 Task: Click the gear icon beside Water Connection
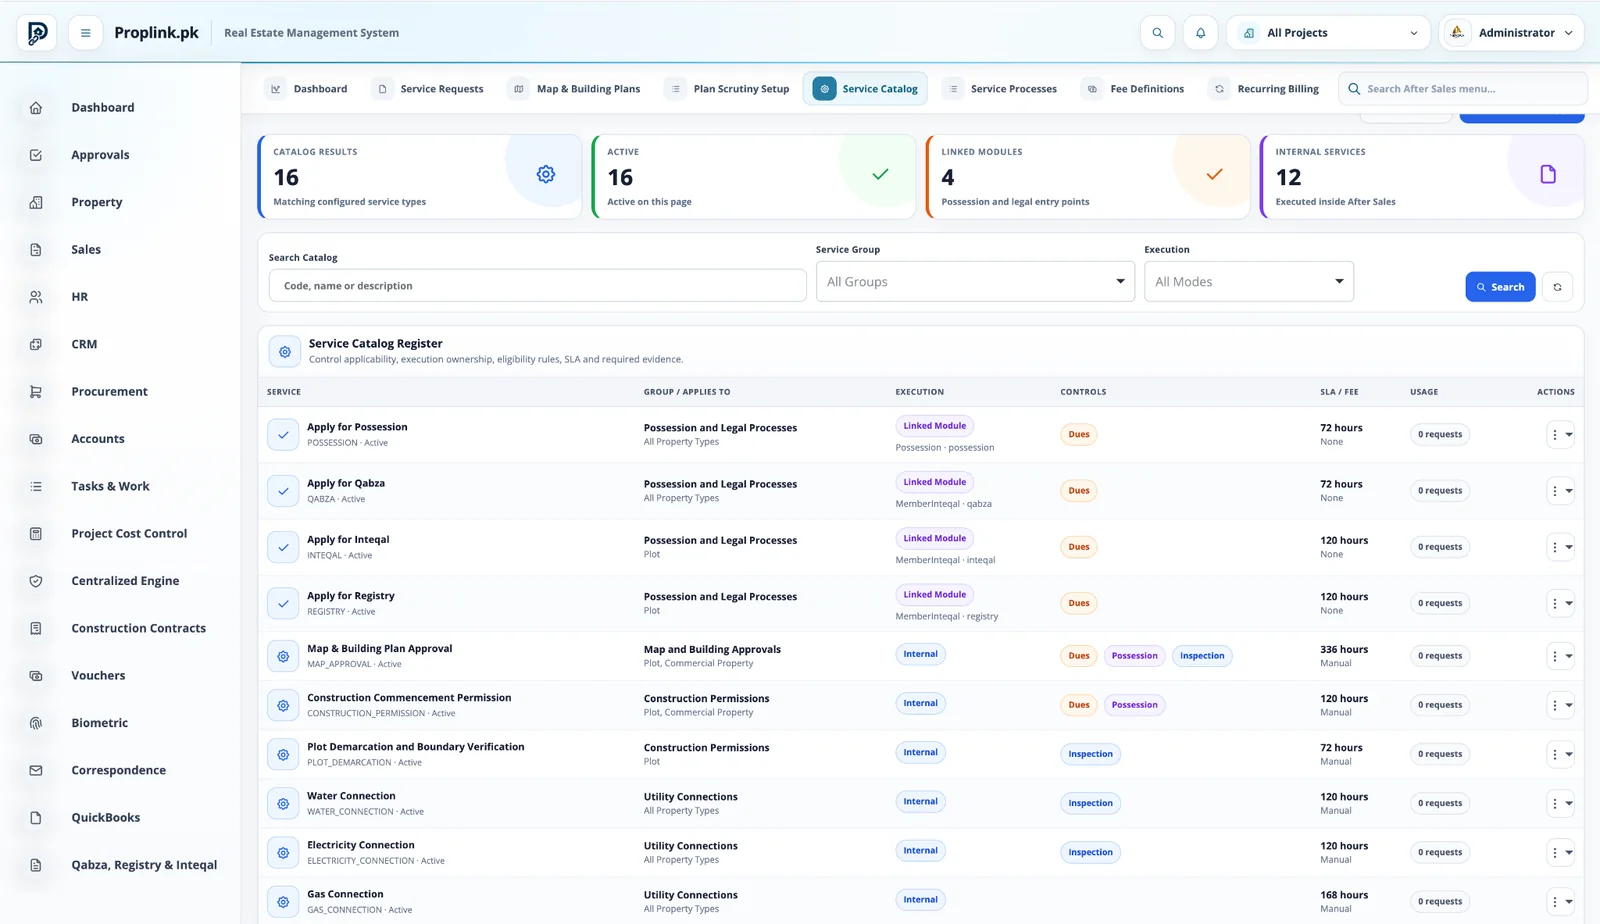point(283,804)
